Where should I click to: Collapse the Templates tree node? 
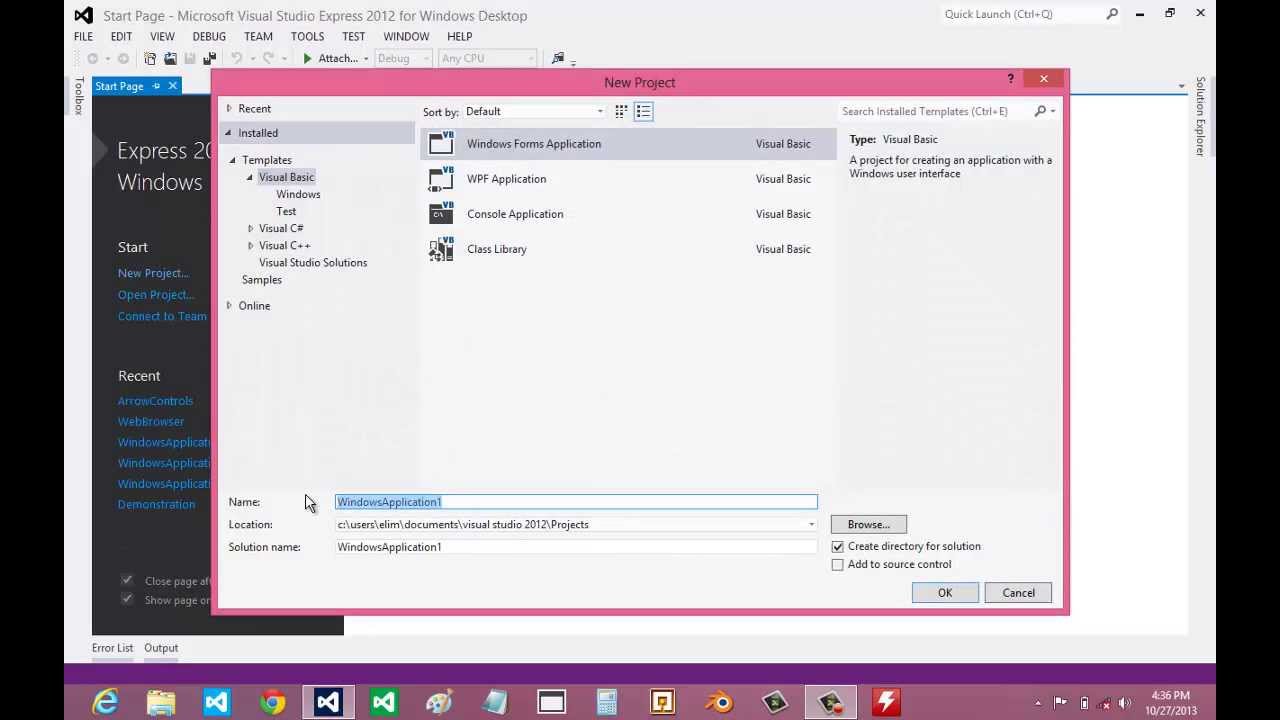point(233,160)
